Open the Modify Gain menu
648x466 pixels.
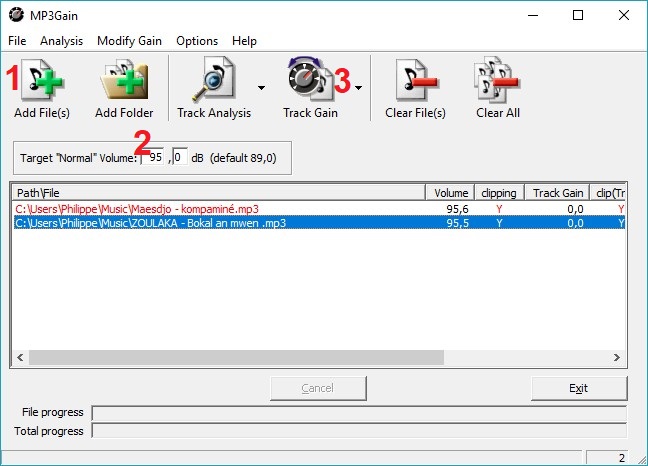click(129, 41)
